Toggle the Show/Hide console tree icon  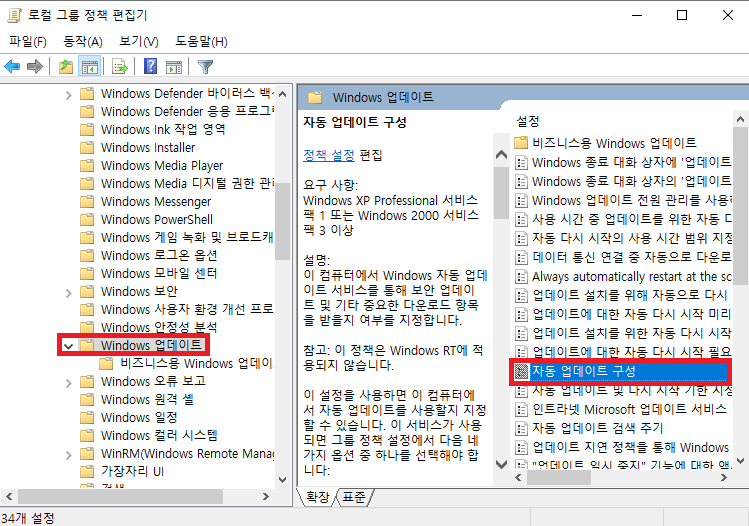[x=90, y=66]
